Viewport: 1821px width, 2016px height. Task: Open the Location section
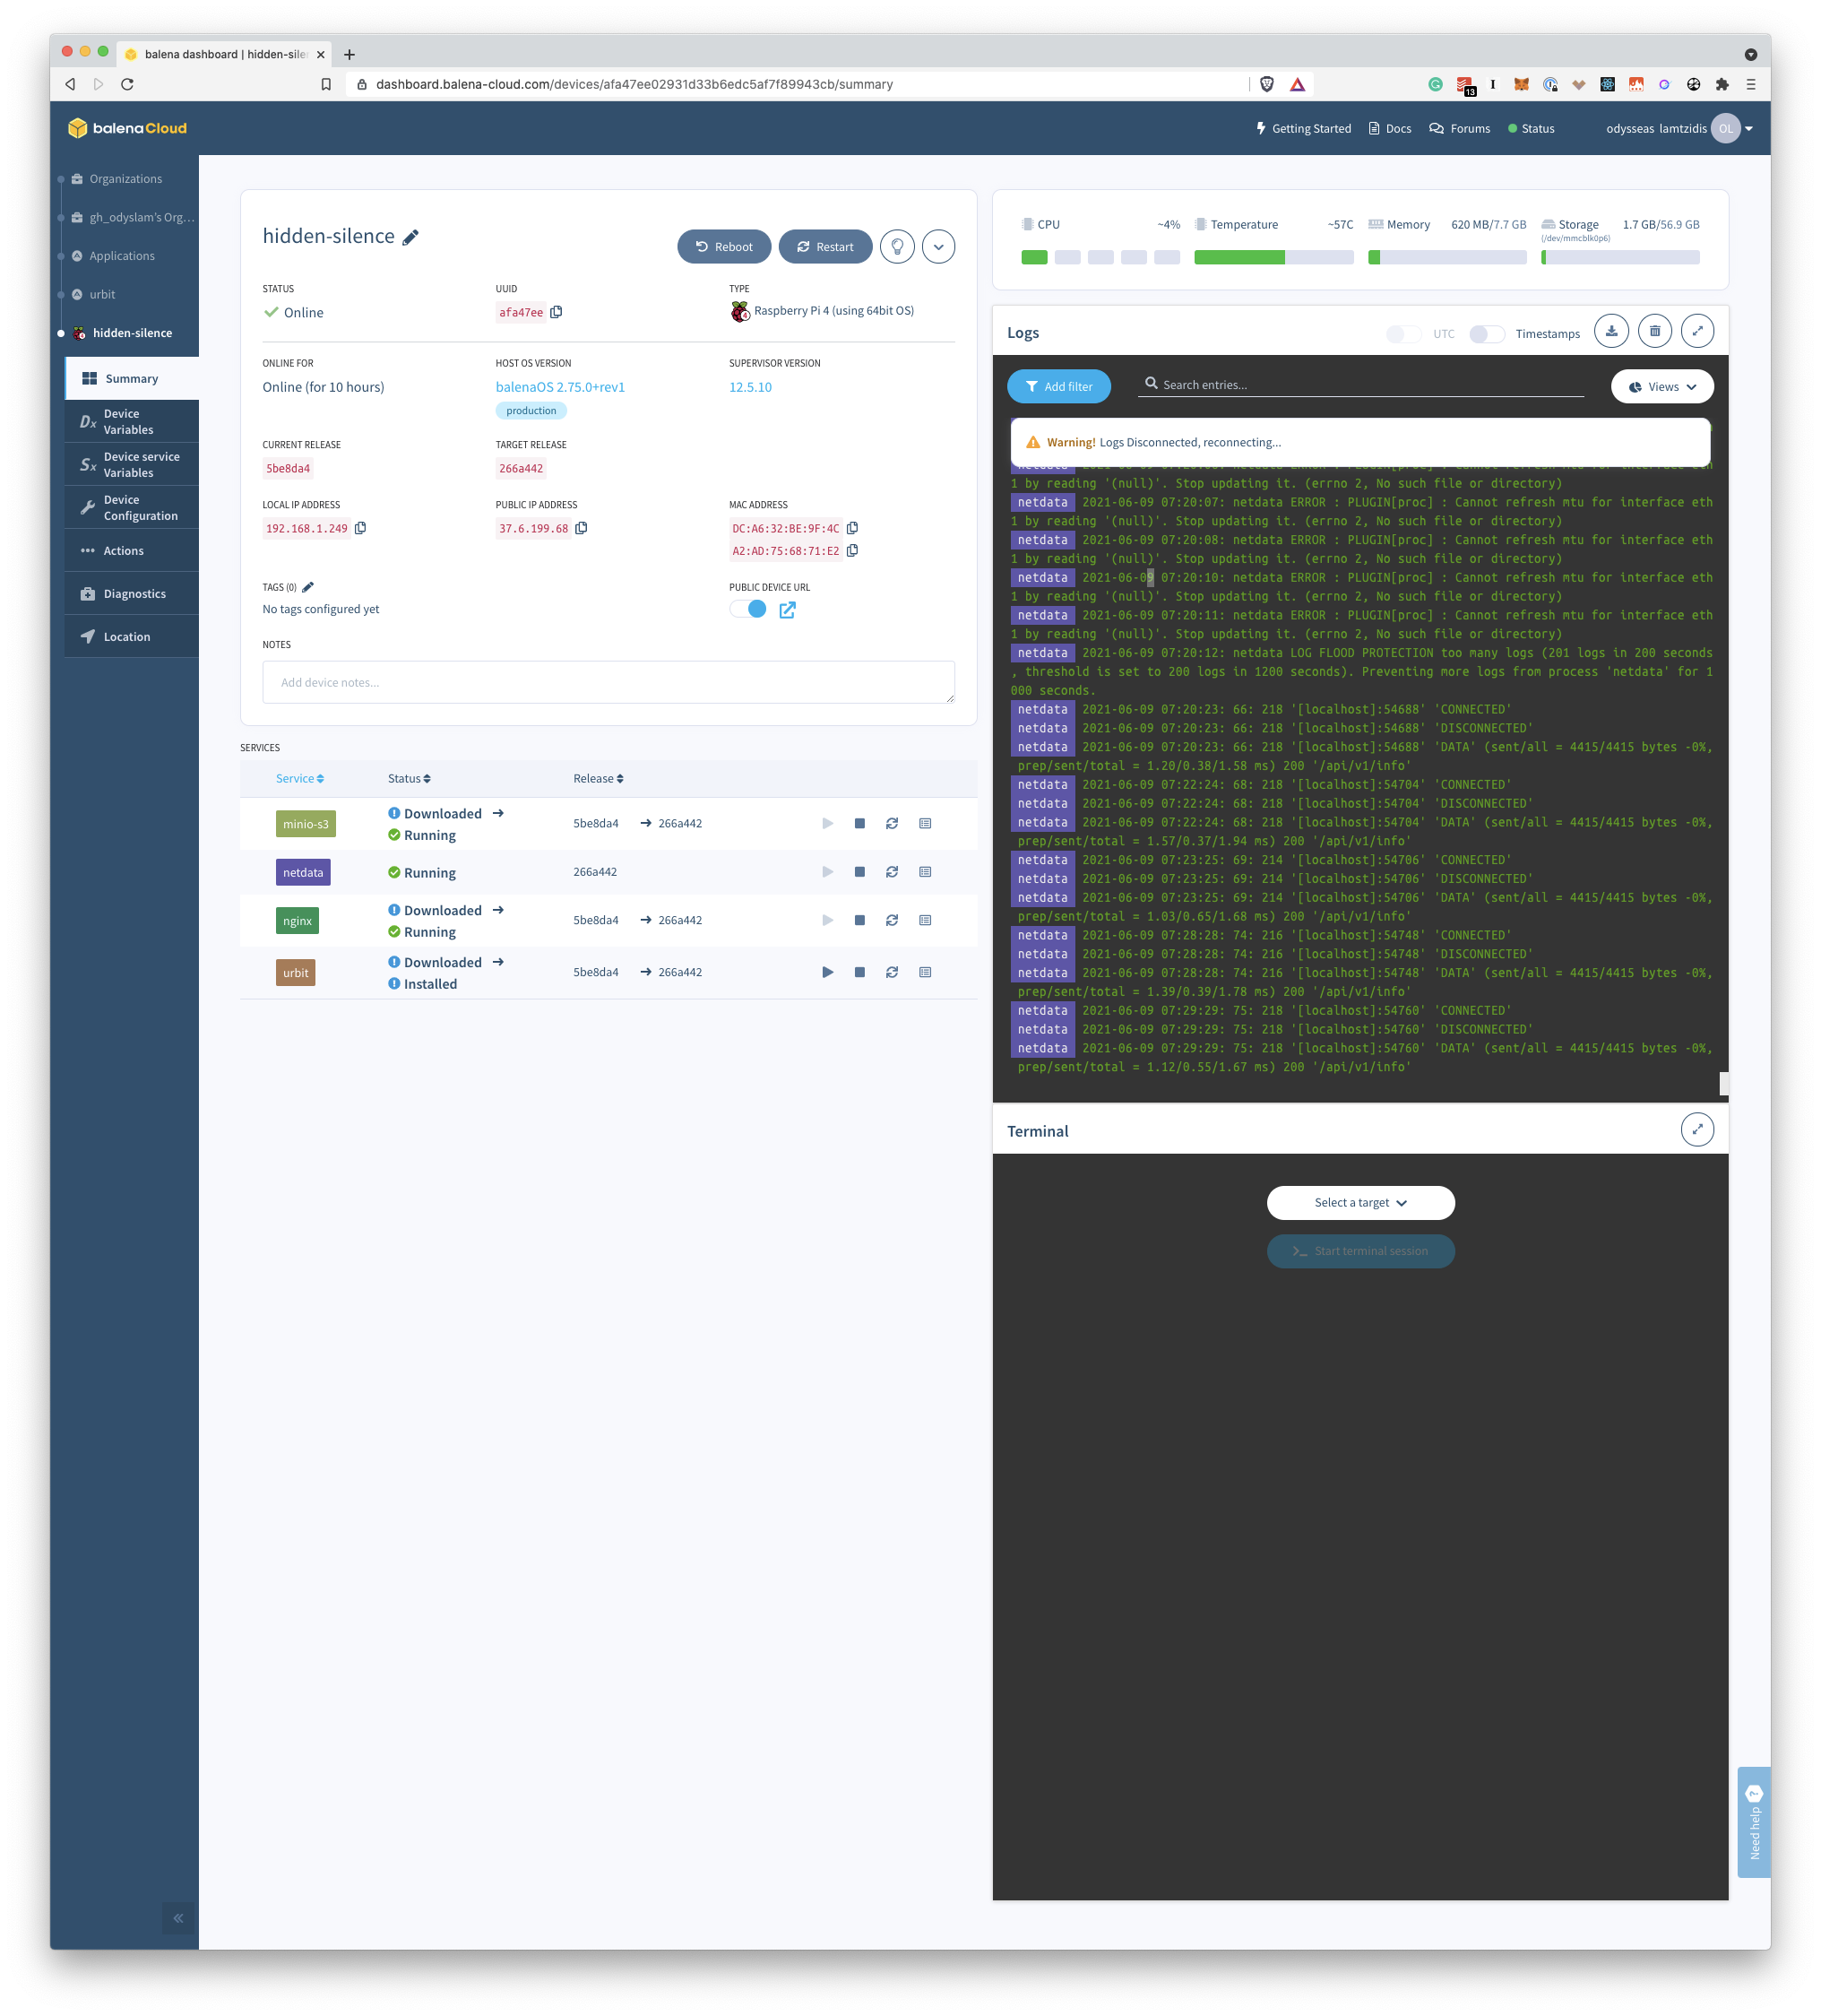132,637
